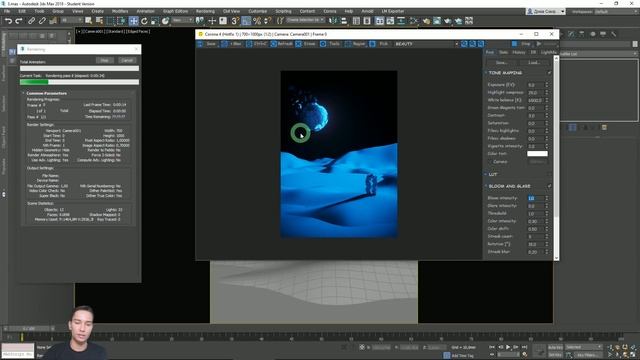This screenshot has height=360, width=640.
Task: Open the reference coordinate system dropdown
Action: coord(182,20)
